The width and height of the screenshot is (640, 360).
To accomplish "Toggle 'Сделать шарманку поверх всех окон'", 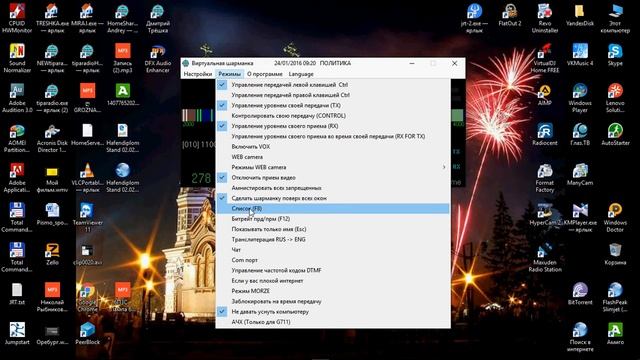I will (x=333, y=198).
